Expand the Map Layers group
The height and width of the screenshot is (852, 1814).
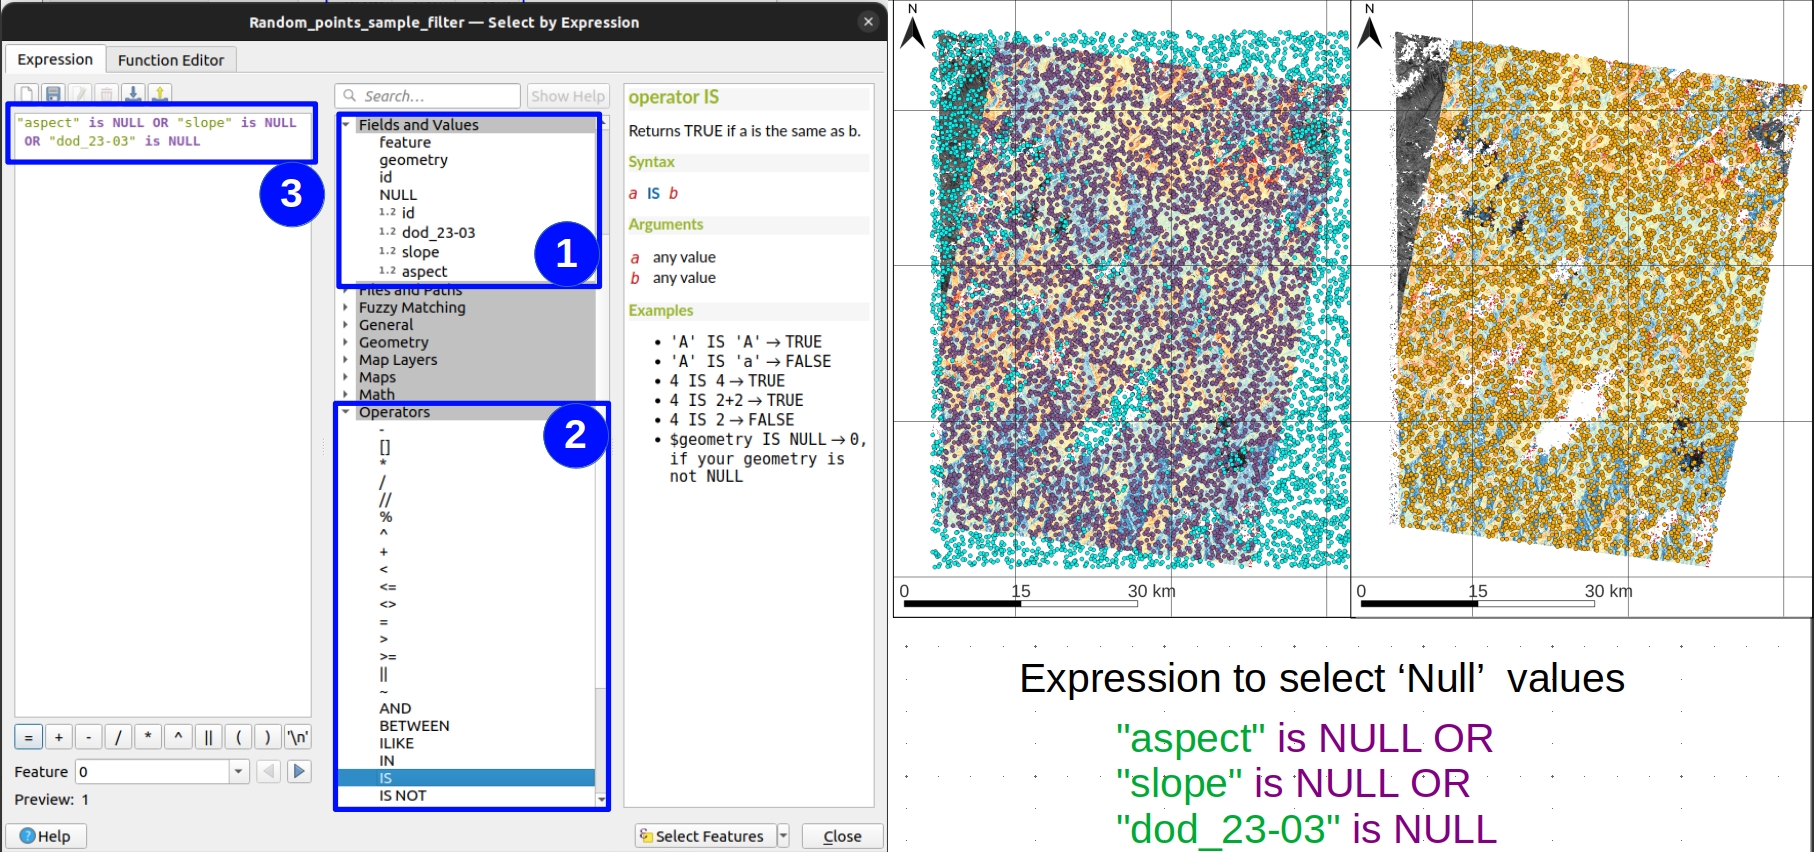pos(346,360)
